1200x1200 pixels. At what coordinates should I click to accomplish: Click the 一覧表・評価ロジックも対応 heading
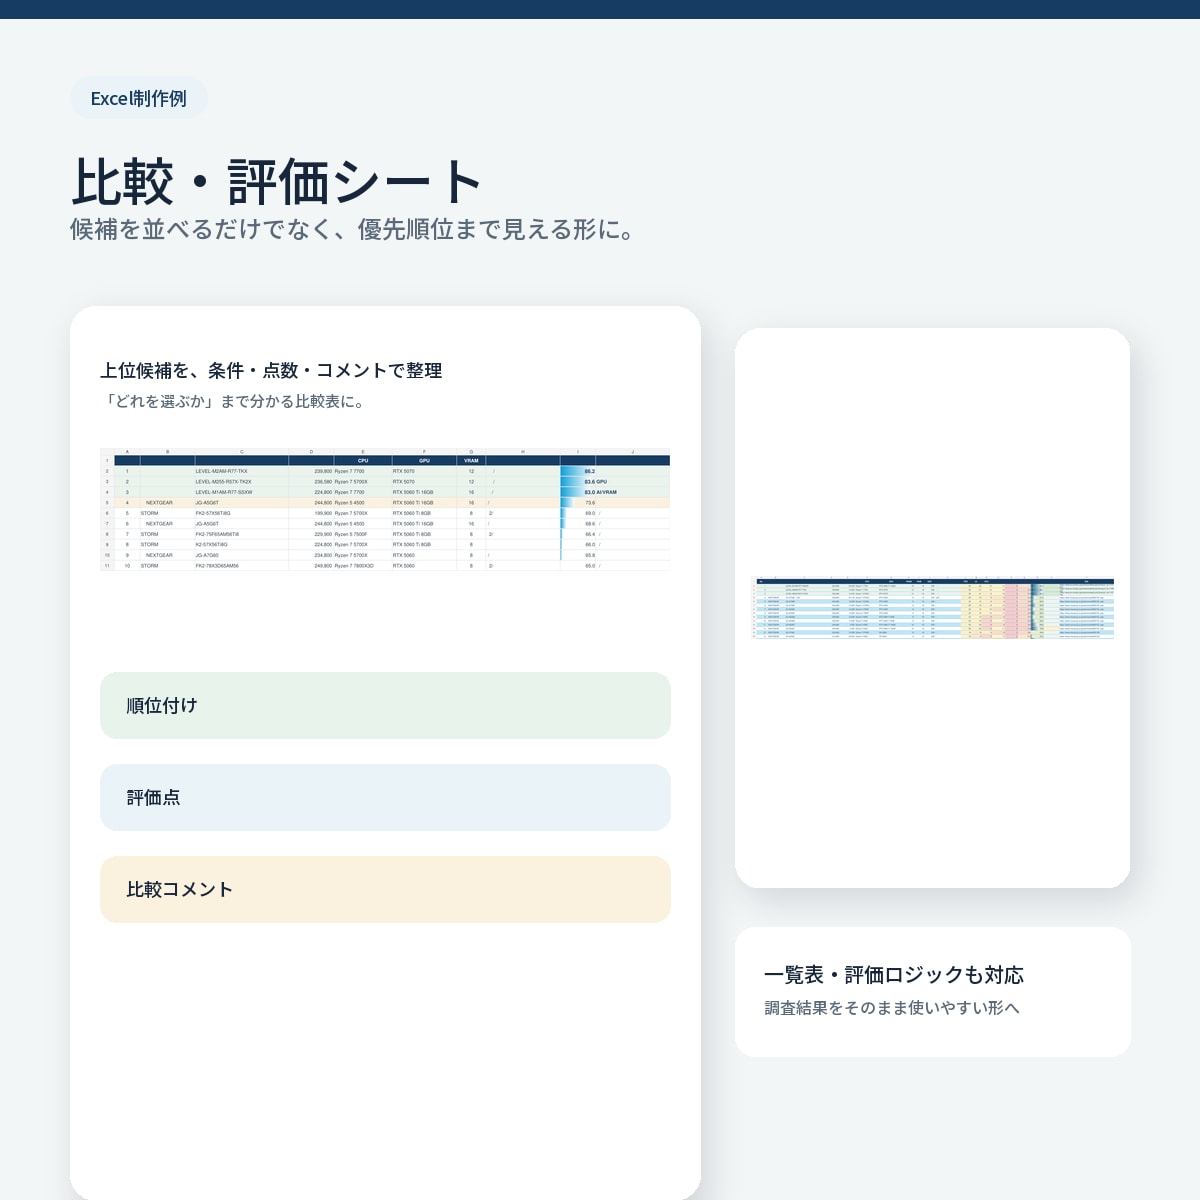pyautogui.click(x=894, y=975)
